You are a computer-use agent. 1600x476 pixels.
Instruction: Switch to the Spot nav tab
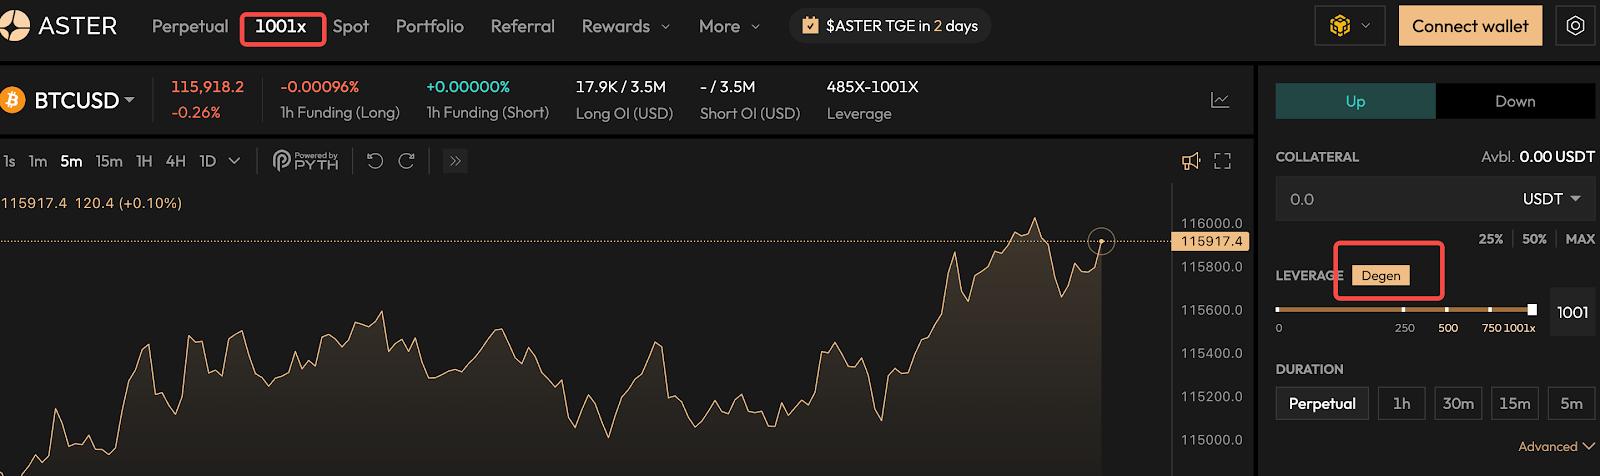(351, 26)
